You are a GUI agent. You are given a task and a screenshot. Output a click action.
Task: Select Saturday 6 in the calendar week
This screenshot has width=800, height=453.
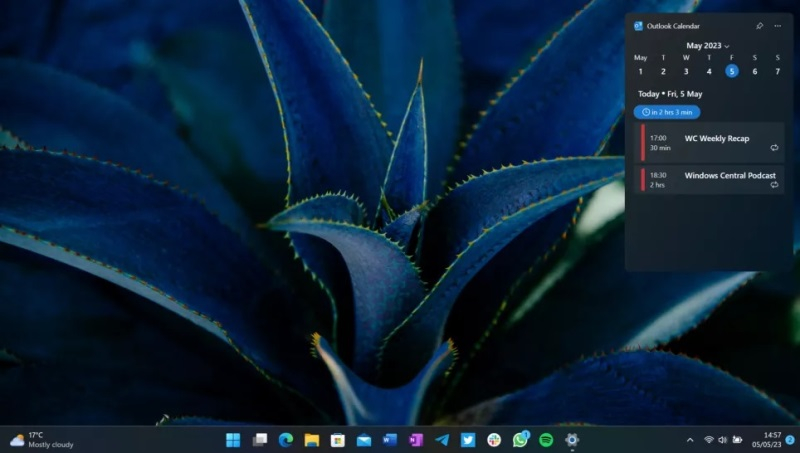click(x=755, y=71)
